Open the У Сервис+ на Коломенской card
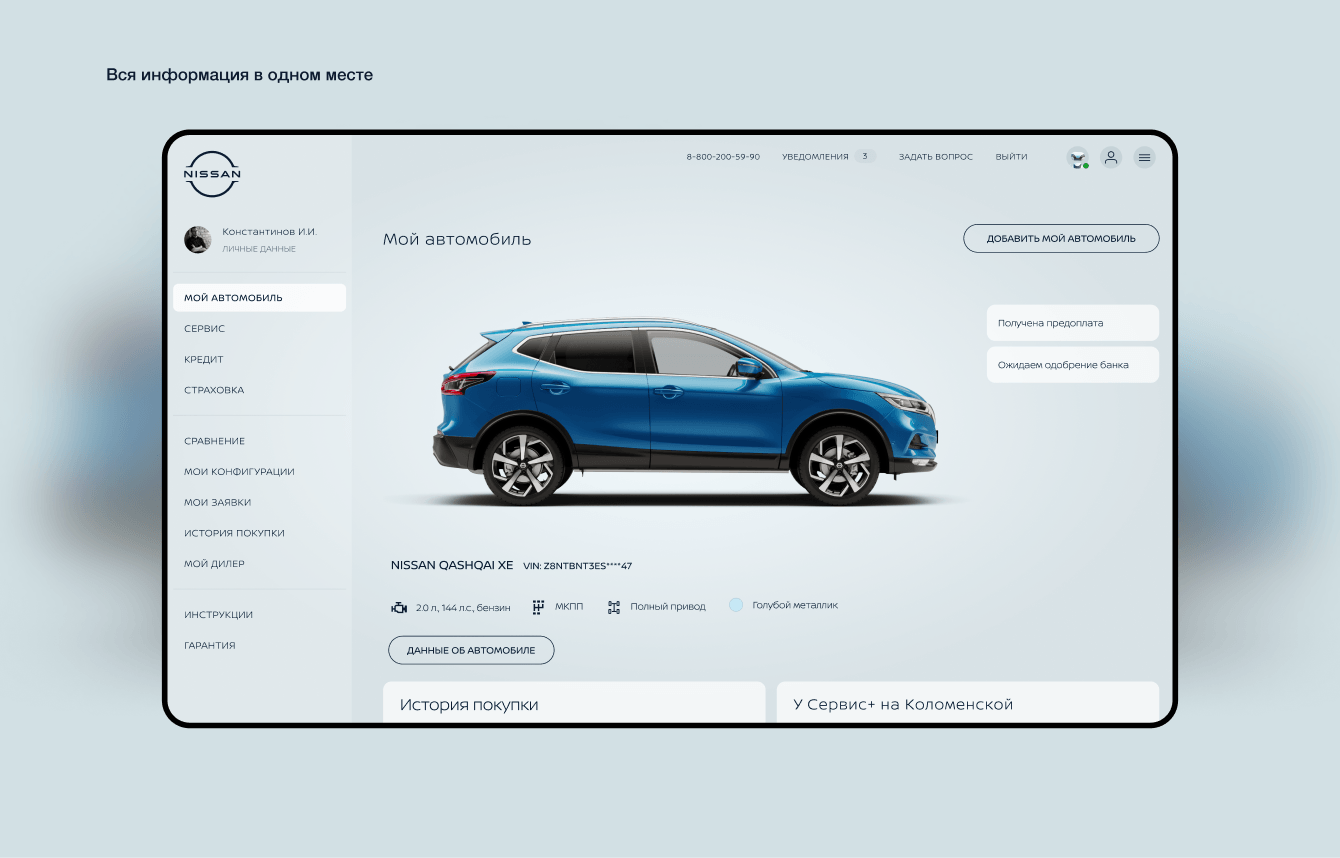The width and height of the screenshot is (1340, 858). [x=968, y=702]
